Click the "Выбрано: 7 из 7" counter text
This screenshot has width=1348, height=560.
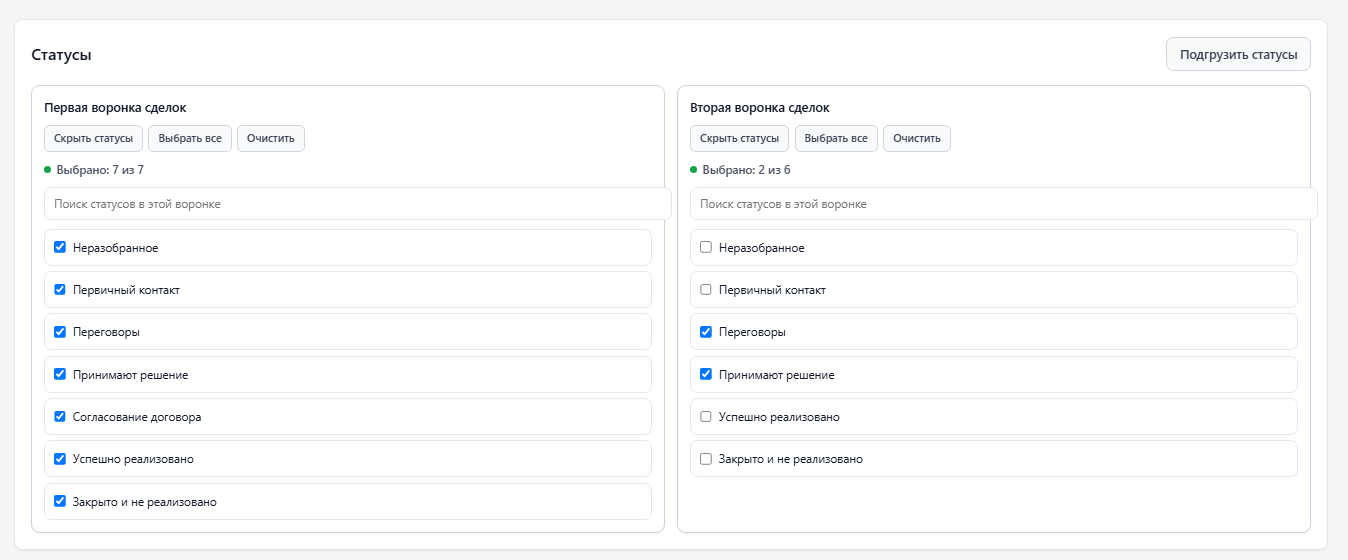(x=100, y=170)
